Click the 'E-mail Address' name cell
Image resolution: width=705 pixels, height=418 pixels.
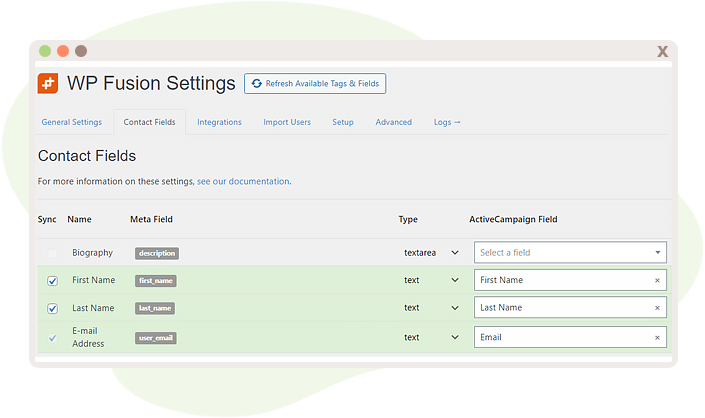[x=88, y=337]
